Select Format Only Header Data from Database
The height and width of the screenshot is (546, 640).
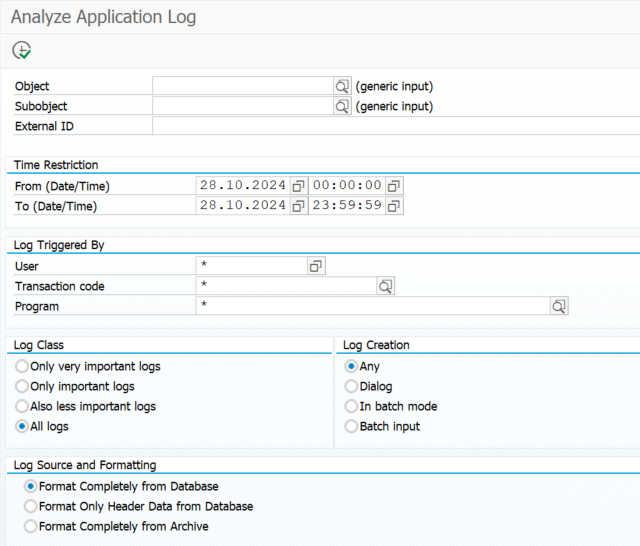[30, 507]
